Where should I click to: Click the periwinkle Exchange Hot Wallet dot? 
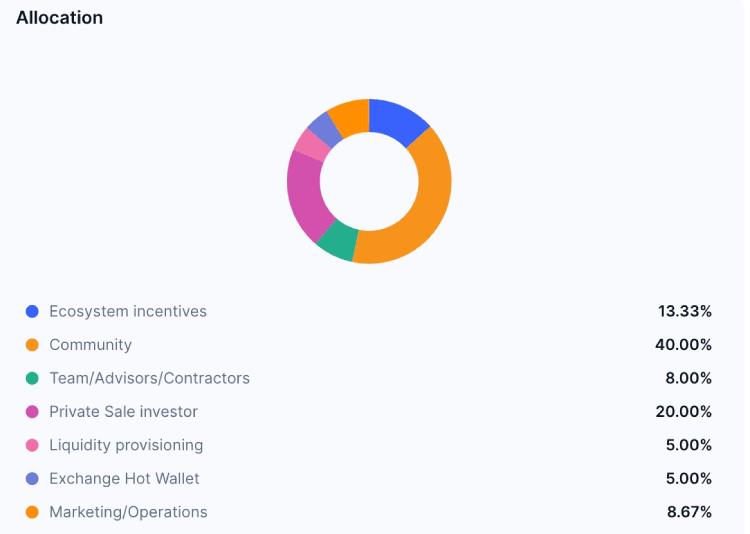tap(32, 479)
